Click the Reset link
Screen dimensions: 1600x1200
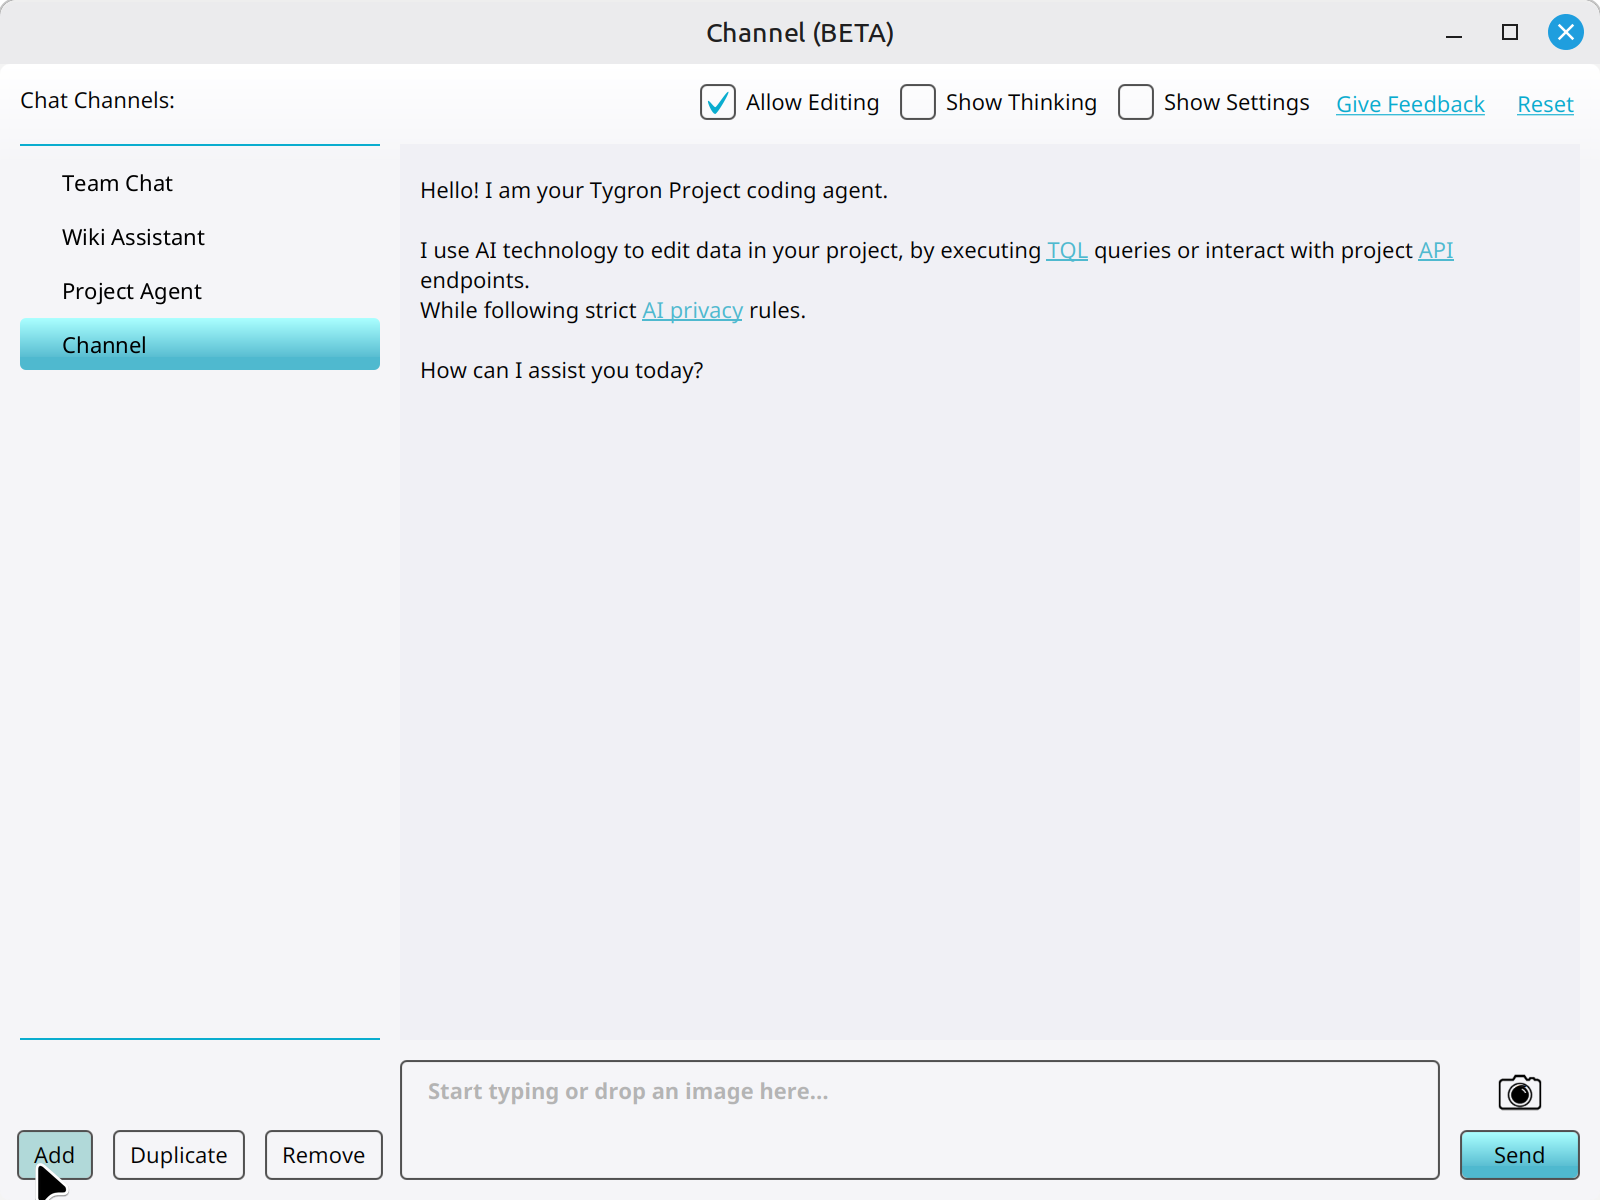(x=1545, y=104)
